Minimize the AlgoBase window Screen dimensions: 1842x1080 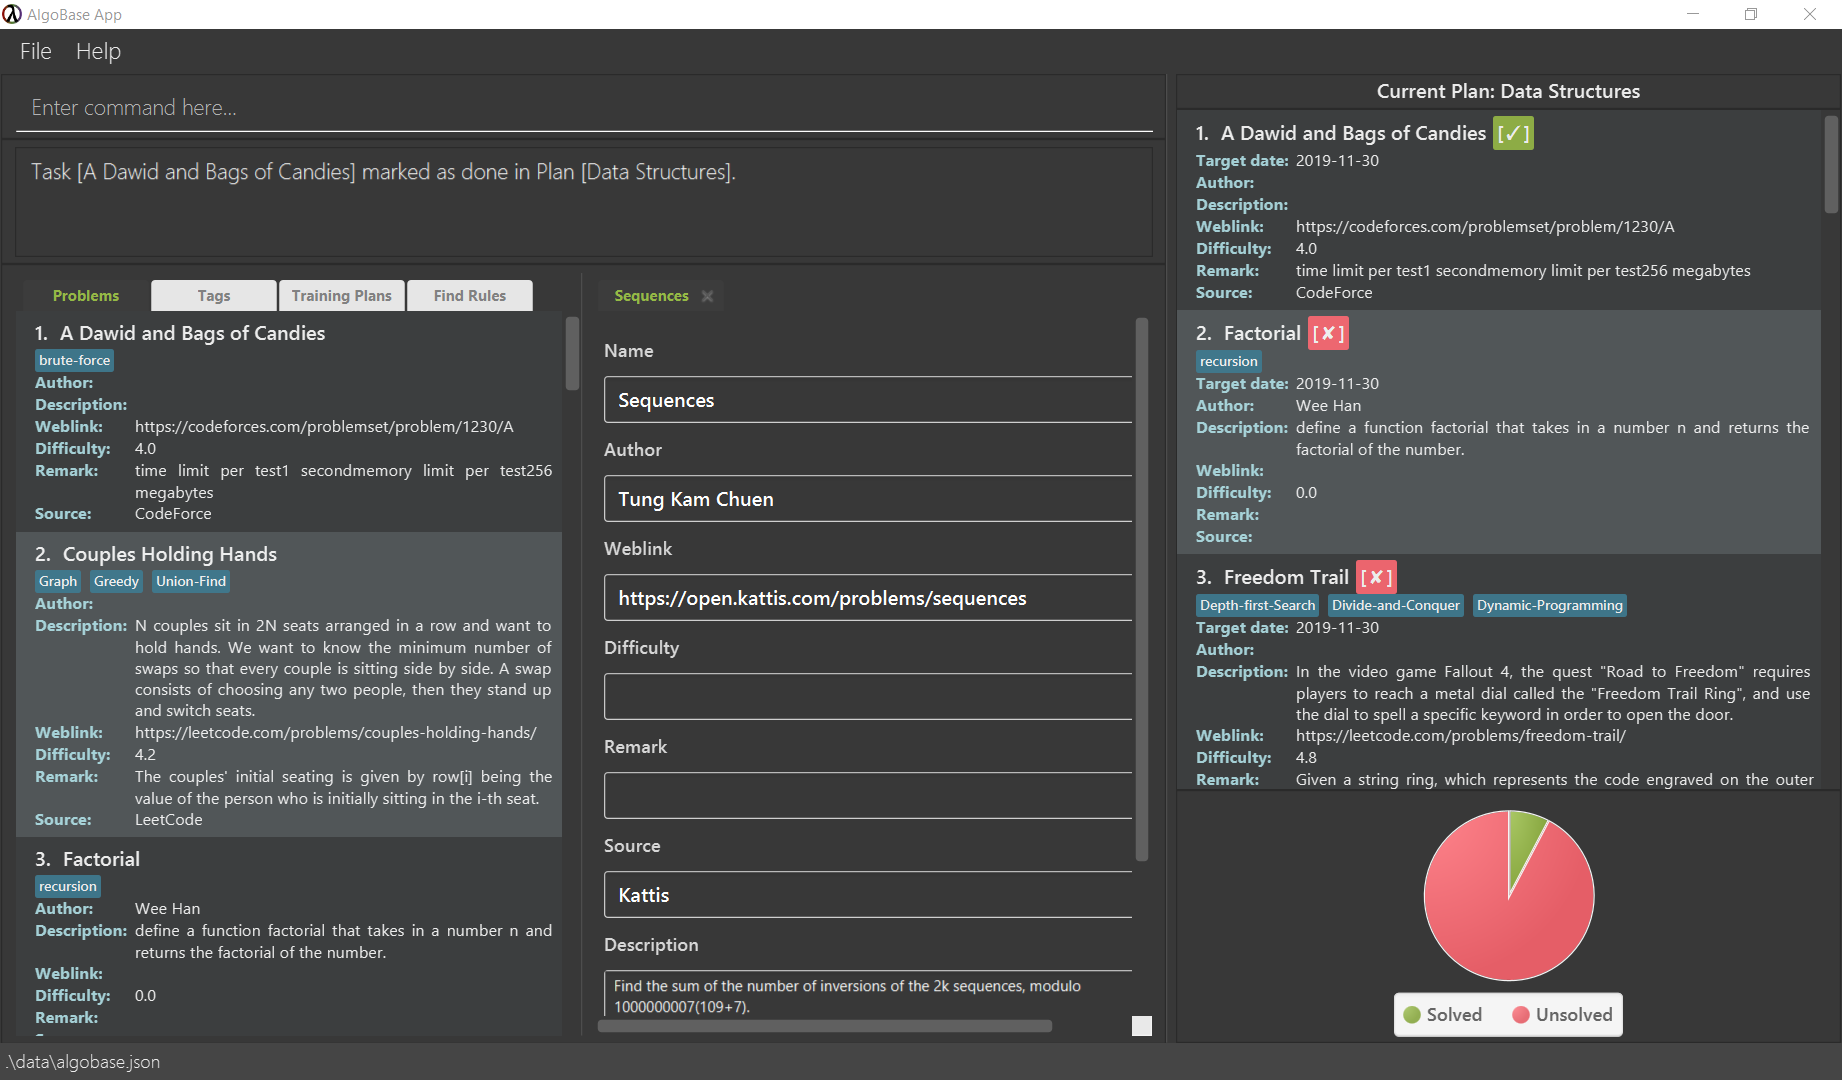(1693, 14)
